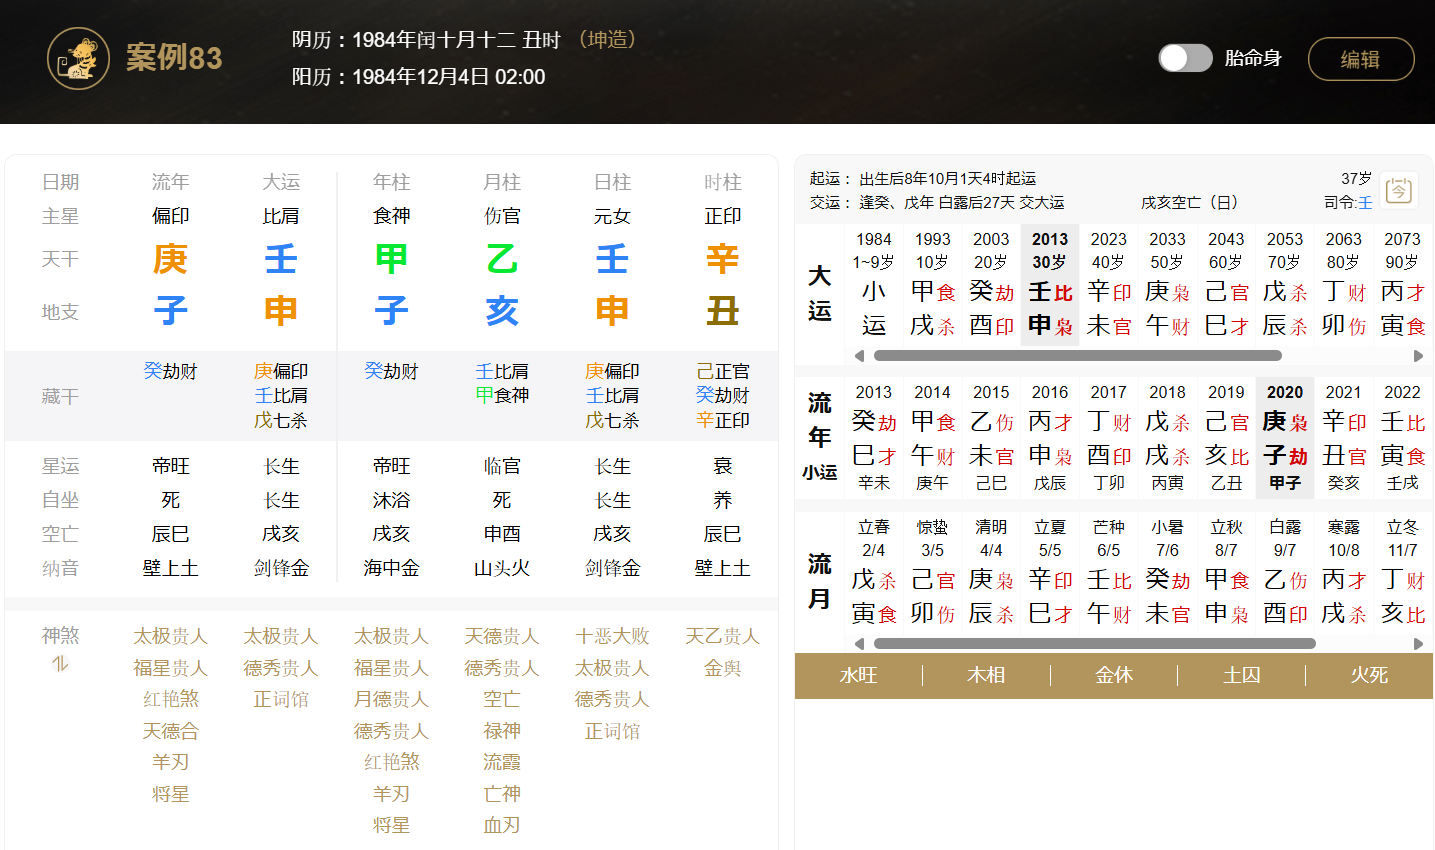This screenshot has width=1435, height=850.
Task: Open the 土囚 tab
Action: click(x=1242, y=676)
